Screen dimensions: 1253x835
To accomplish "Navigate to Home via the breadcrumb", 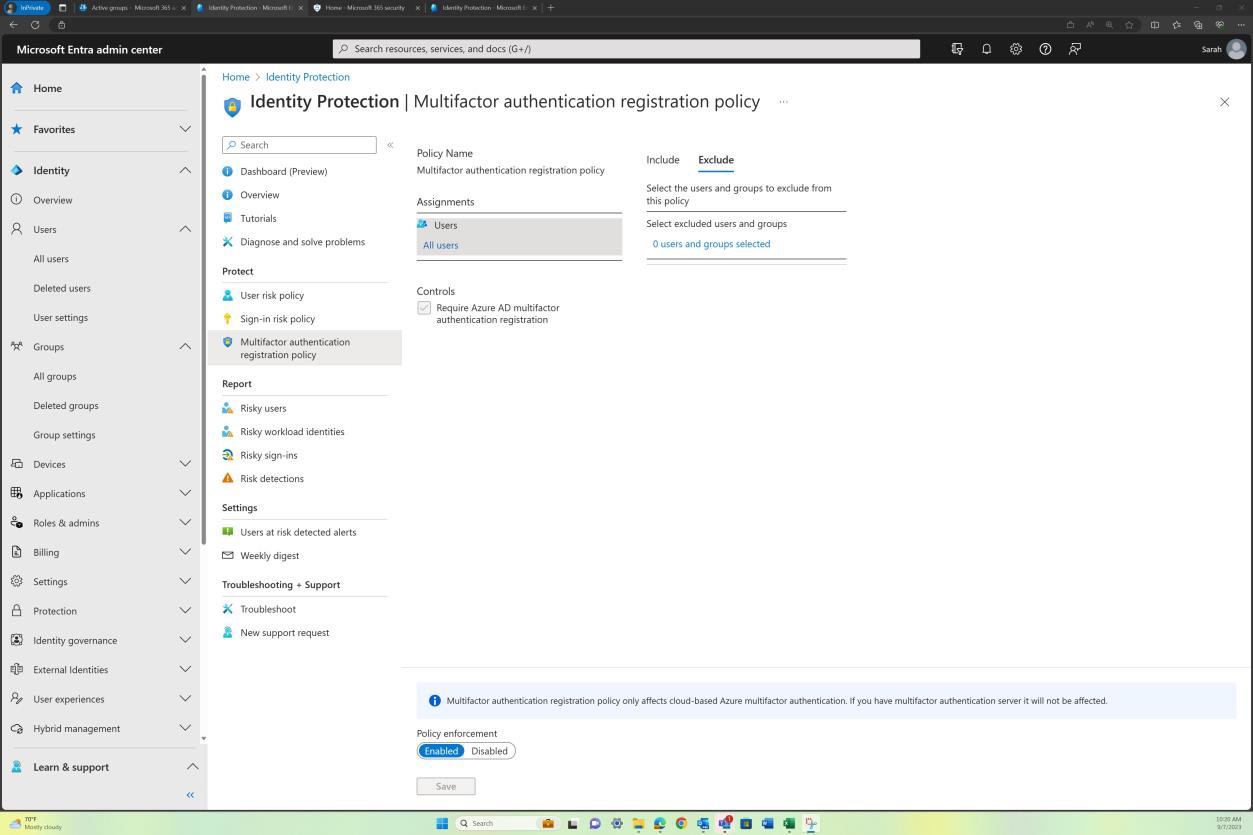I will click(236, 76).
